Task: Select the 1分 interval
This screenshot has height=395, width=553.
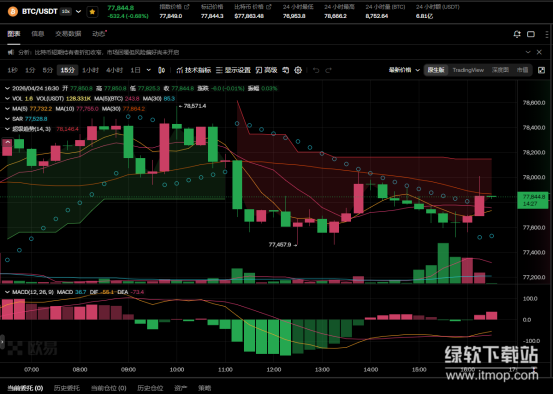Action: [30, 70]
